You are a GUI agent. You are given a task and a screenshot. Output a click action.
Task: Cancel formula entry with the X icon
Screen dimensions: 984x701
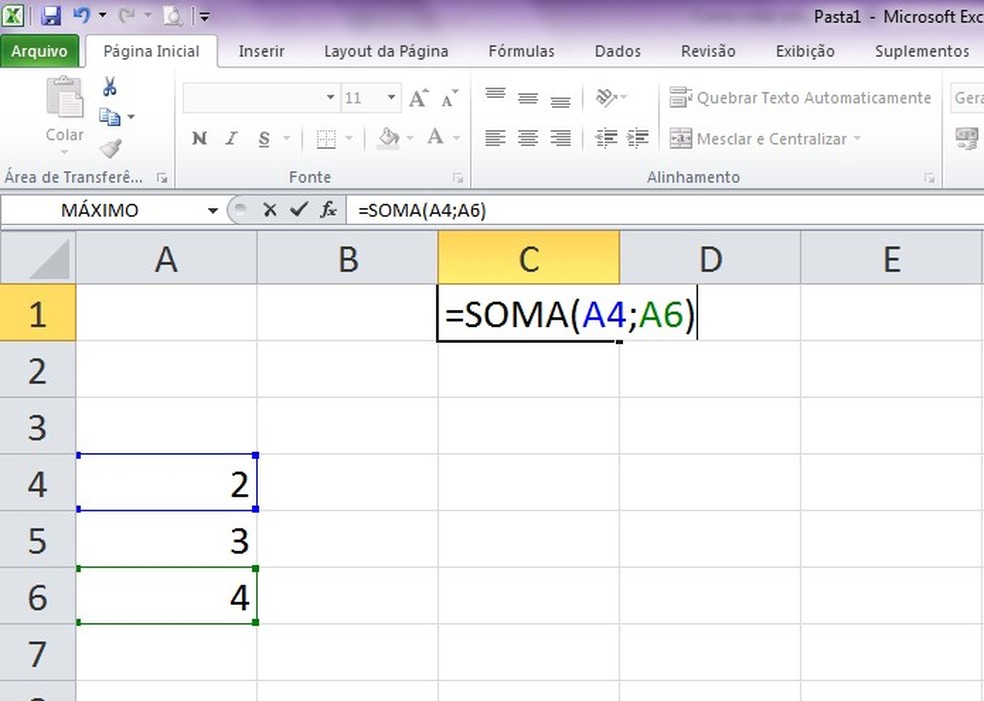click(x=269, y=210)
